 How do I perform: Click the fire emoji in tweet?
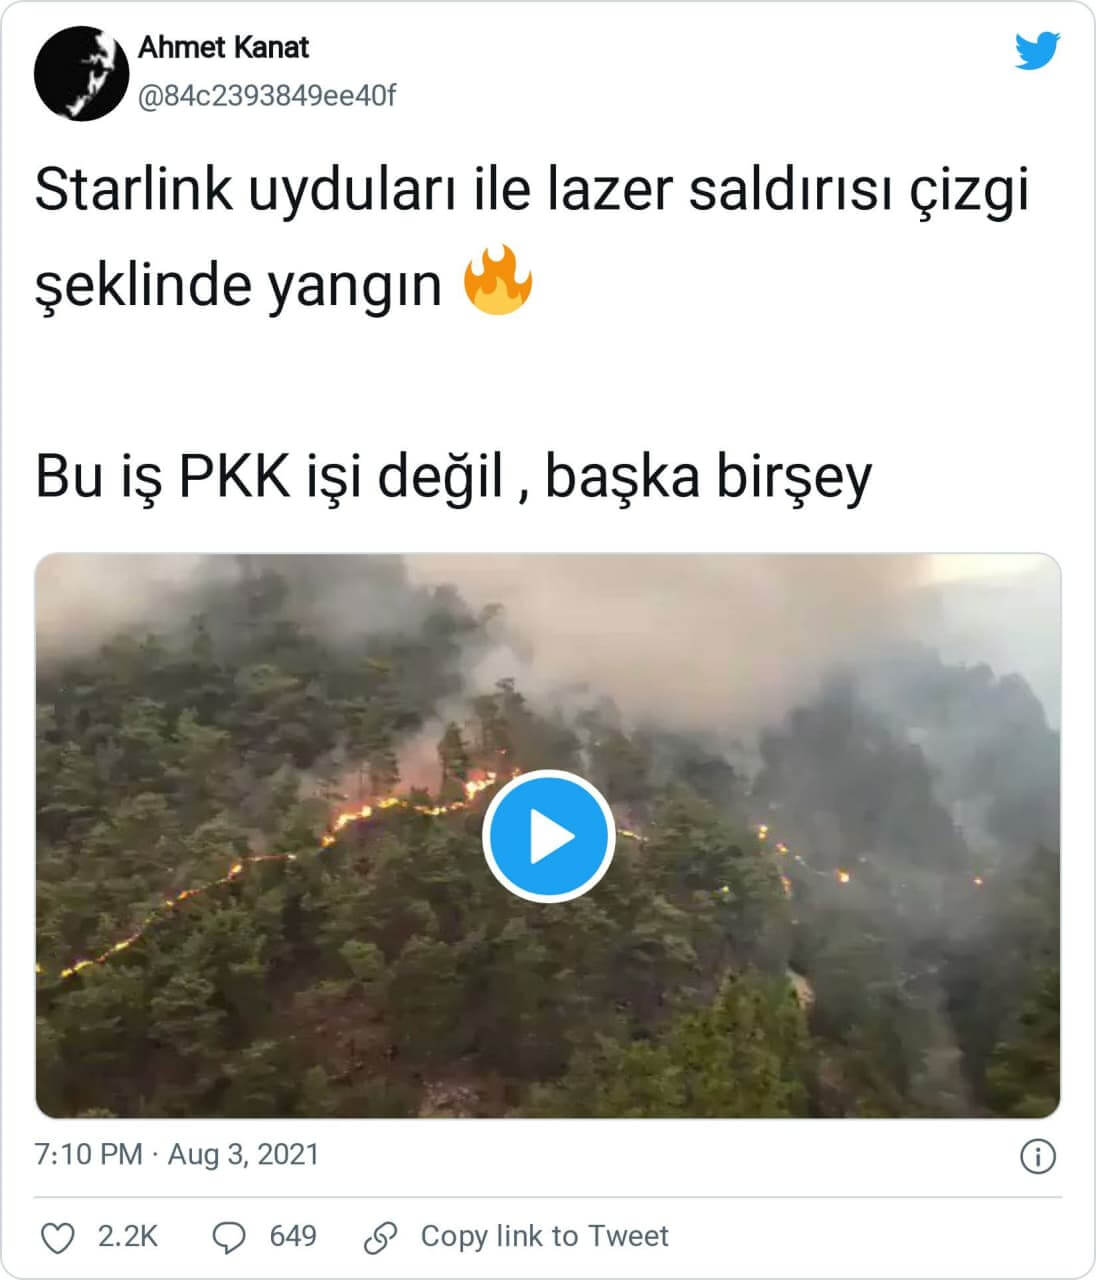(498, 281)
